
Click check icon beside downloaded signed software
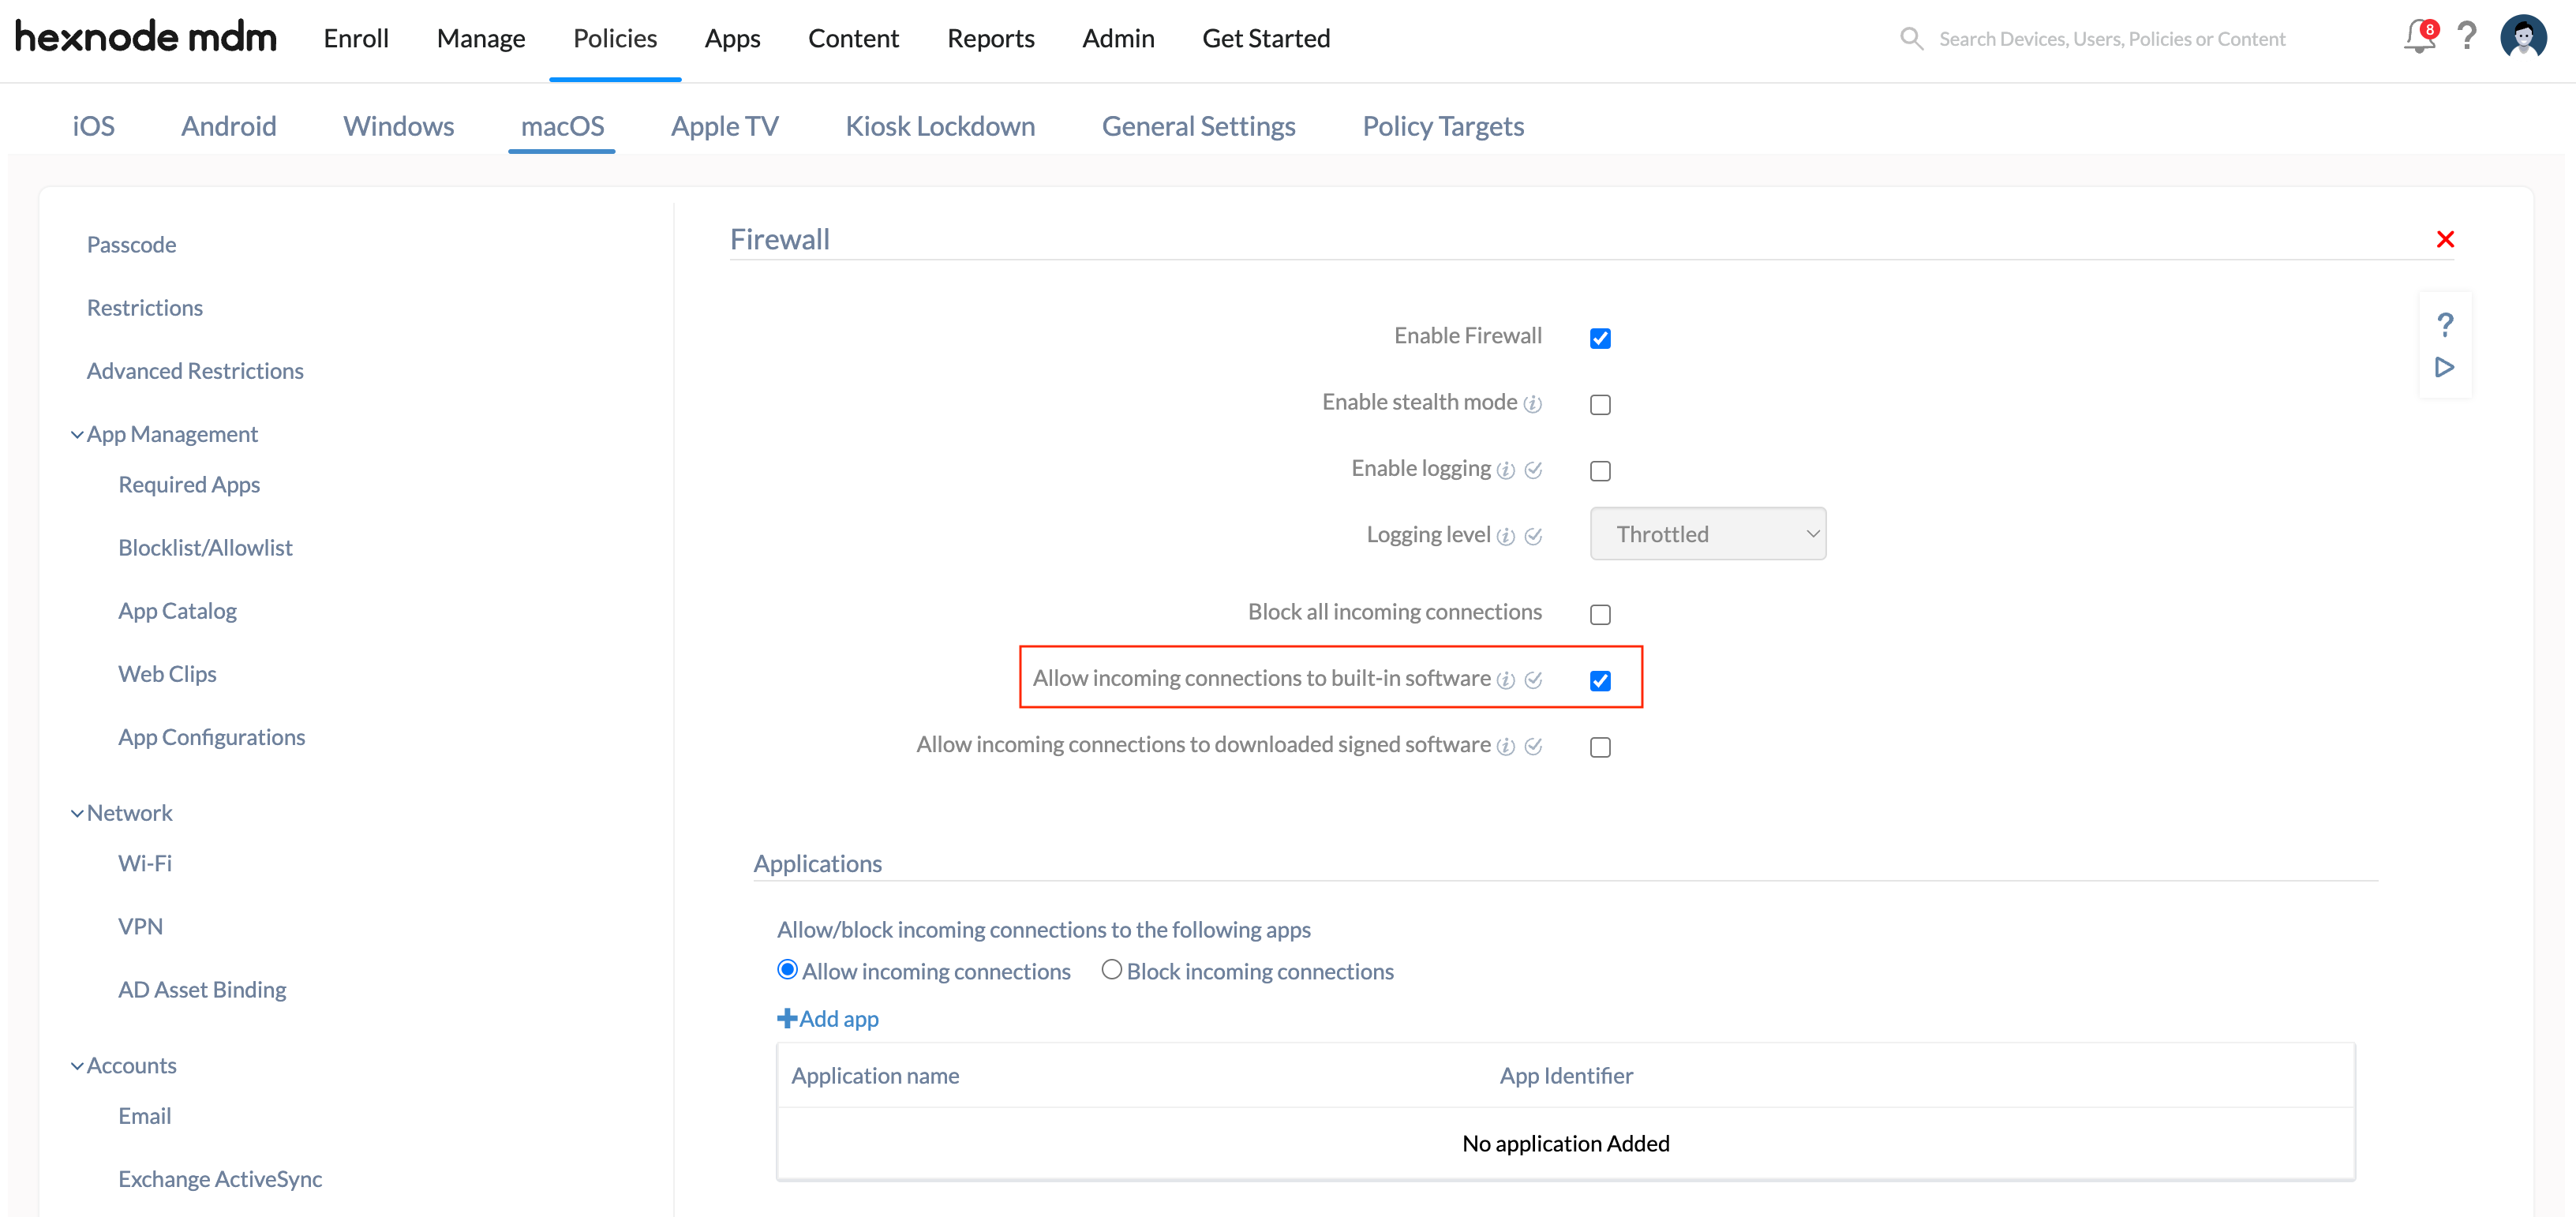(x=1533, y=746)
